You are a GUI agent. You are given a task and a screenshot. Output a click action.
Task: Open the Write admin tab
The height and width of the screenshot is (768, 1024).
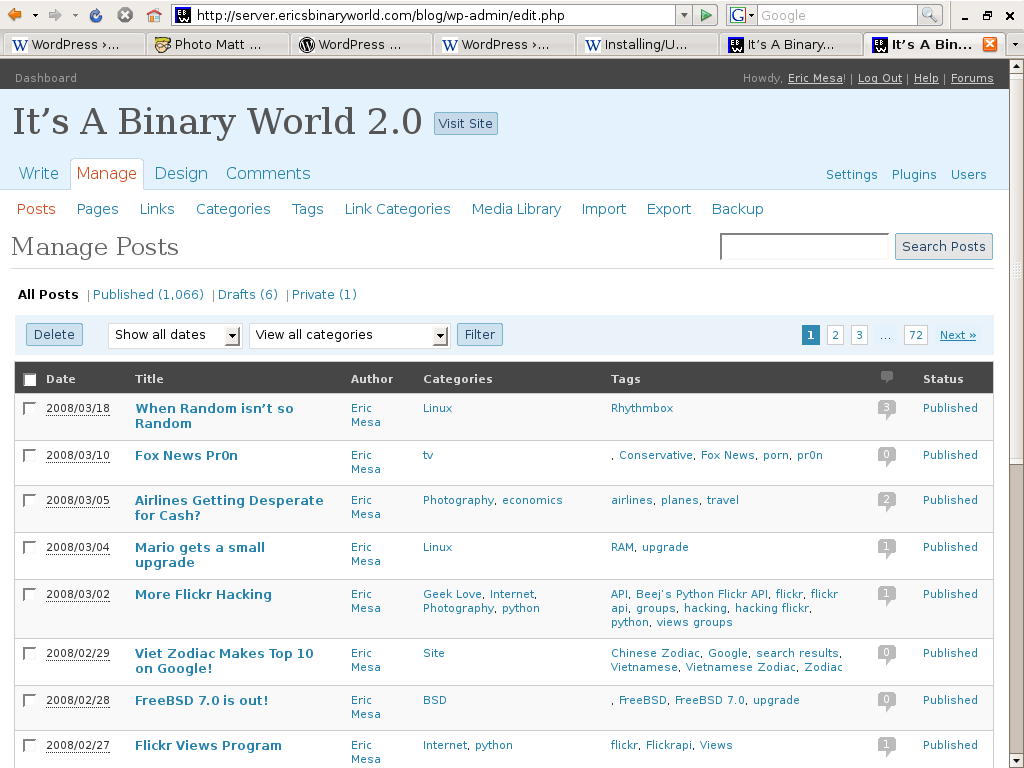[x=39, y=174]
